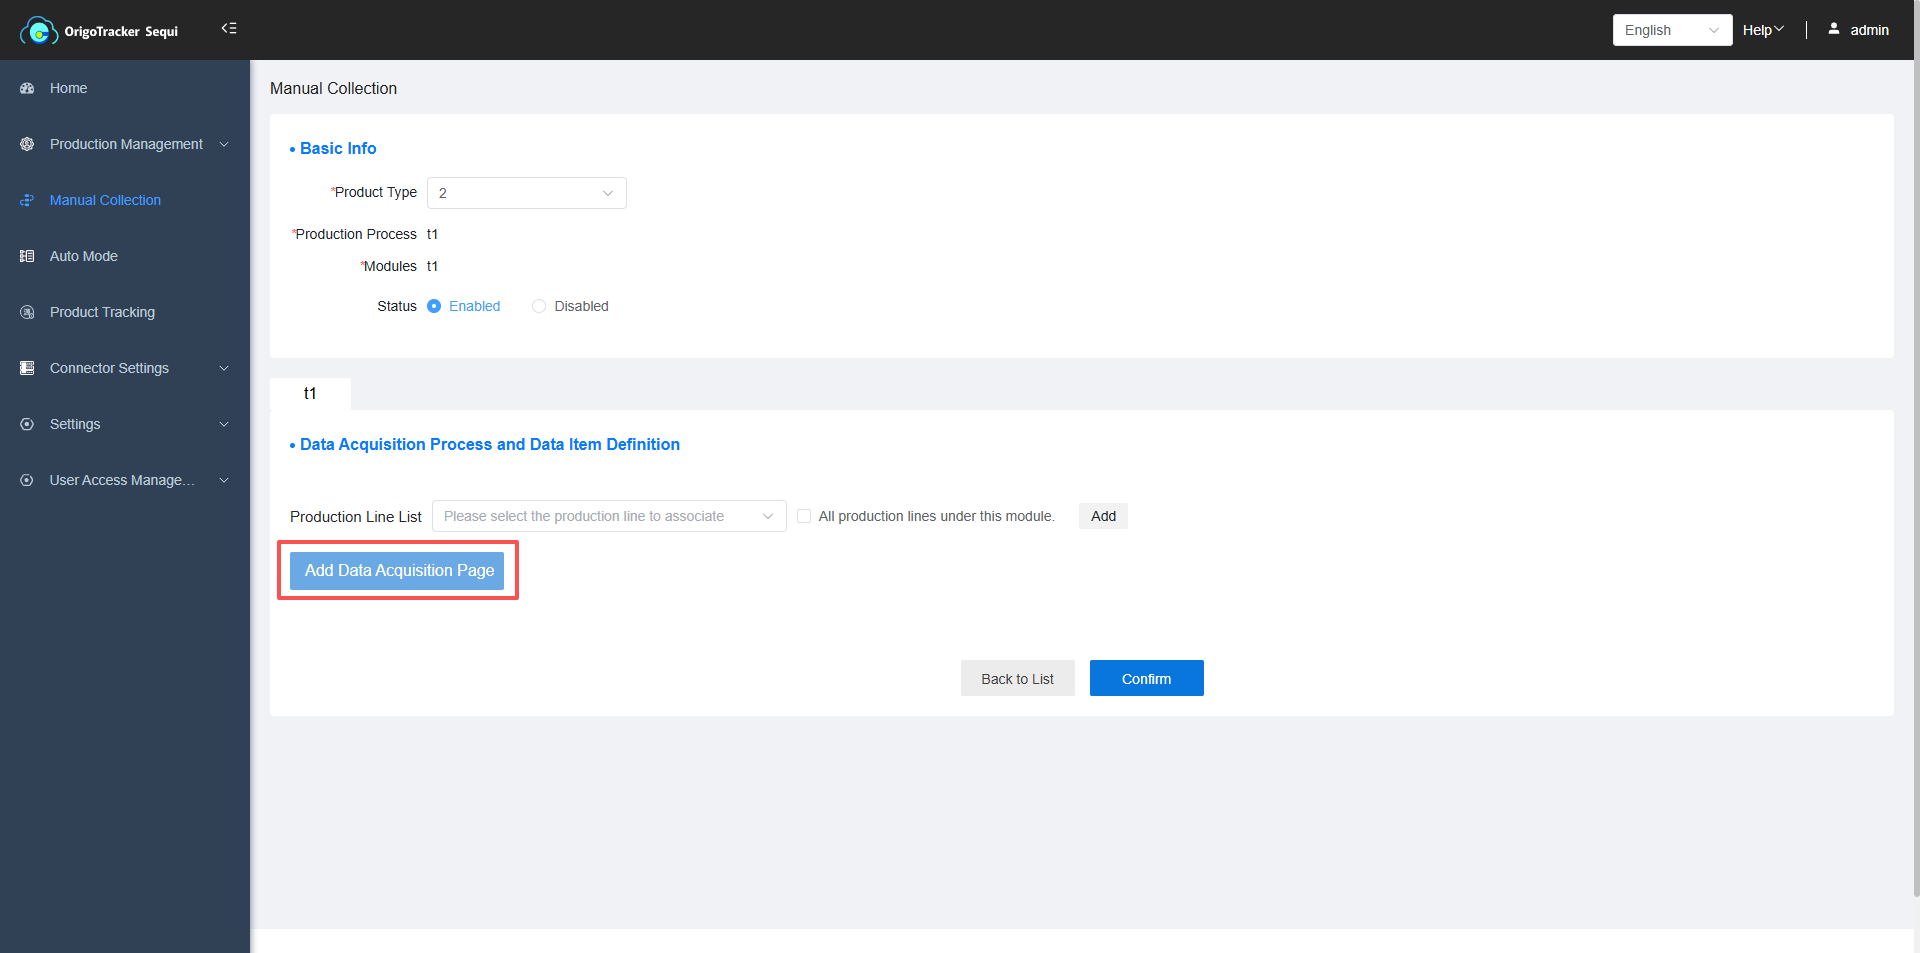
Task: Click the Auto Mode sidebar icon
Action: pos(27,256)
